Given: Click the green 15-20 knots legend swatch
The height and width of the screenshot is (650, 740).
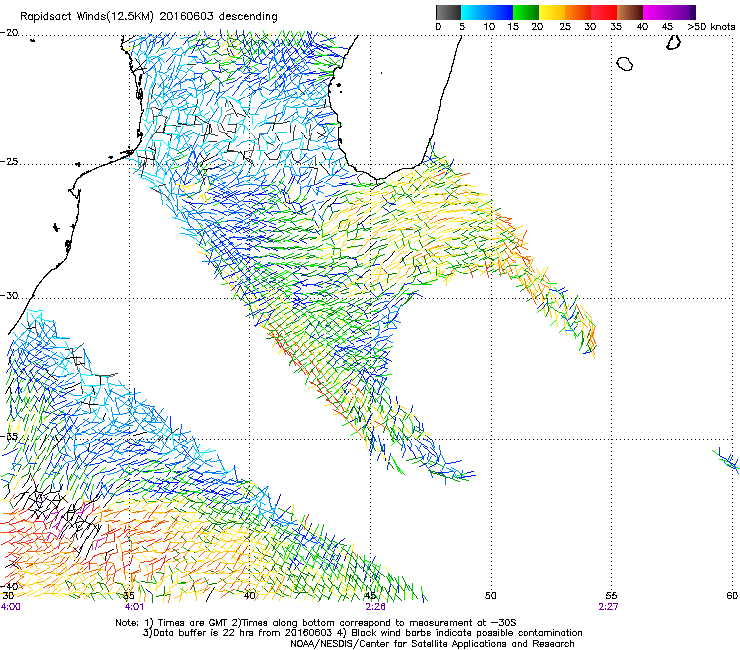Looking at the screenshot, I should (526, 12).
